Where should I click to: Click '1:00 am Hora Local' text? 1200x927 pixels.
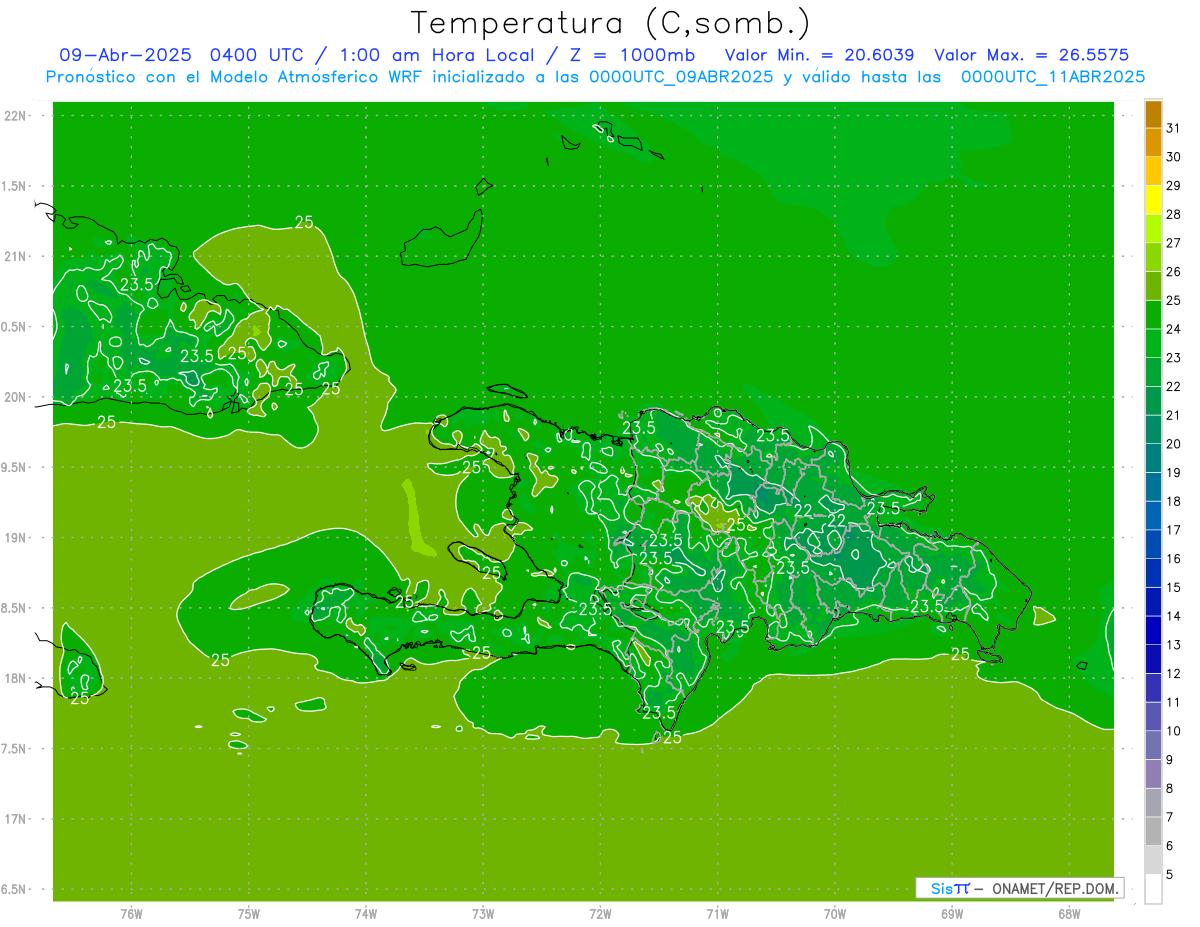[x=434, y=55]
